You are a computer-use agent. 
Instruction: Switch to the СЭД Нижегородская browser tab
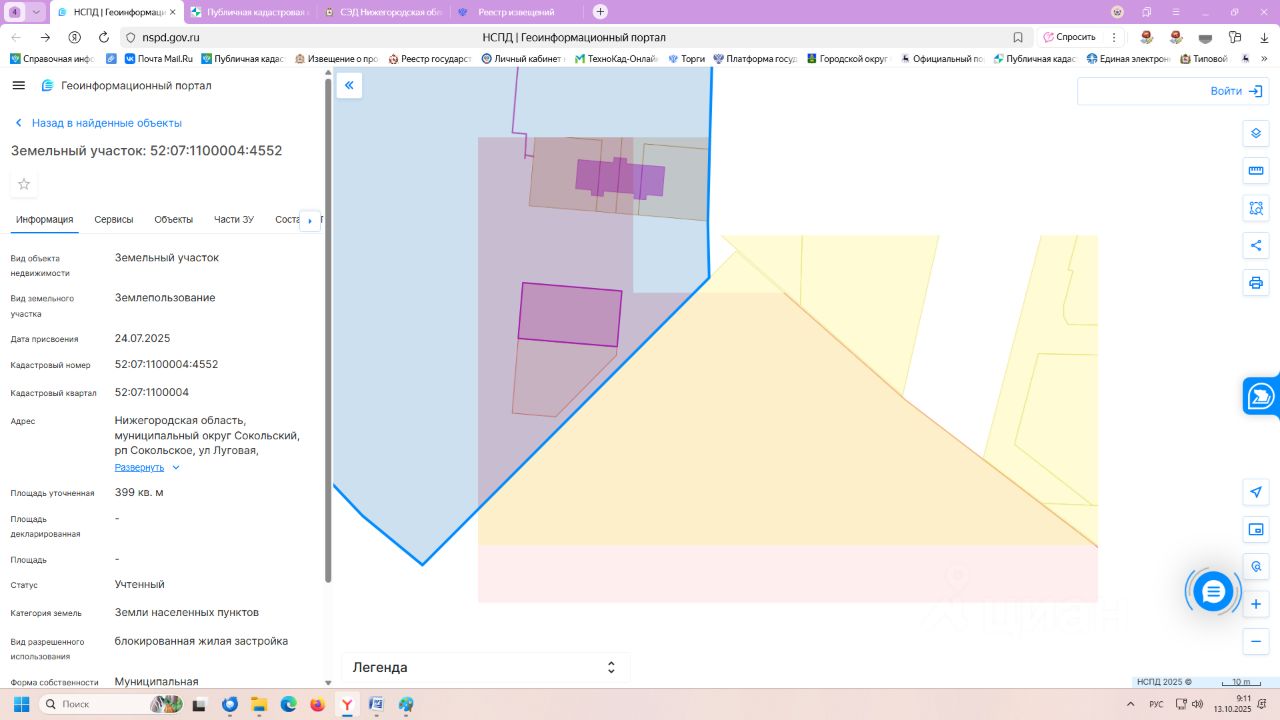[x=384, y=12]
